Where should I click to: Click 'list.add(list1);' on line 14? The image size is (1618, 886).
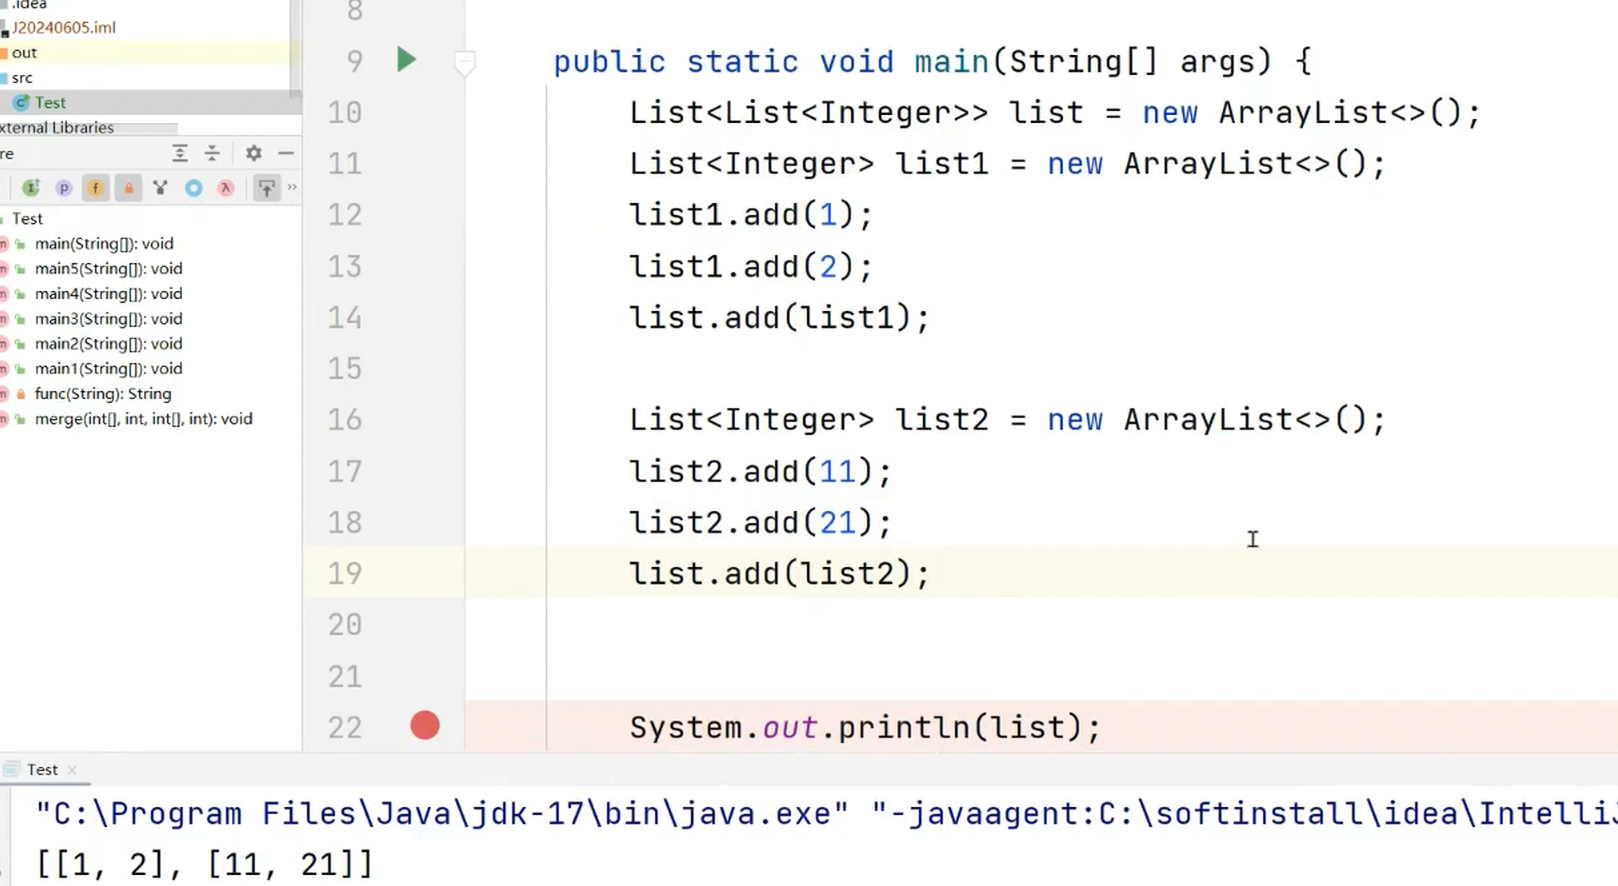(779, 317)
